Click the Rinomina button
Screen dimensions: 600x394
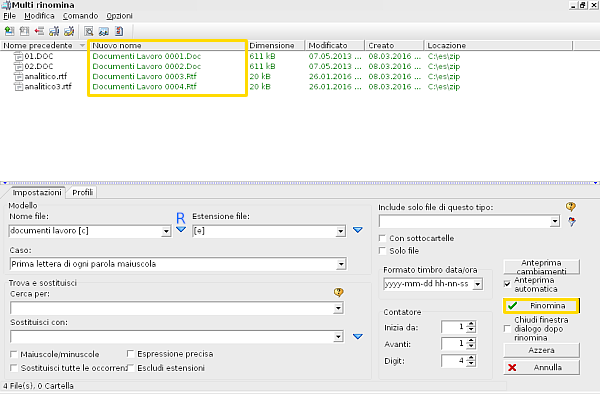pos(541,306)
